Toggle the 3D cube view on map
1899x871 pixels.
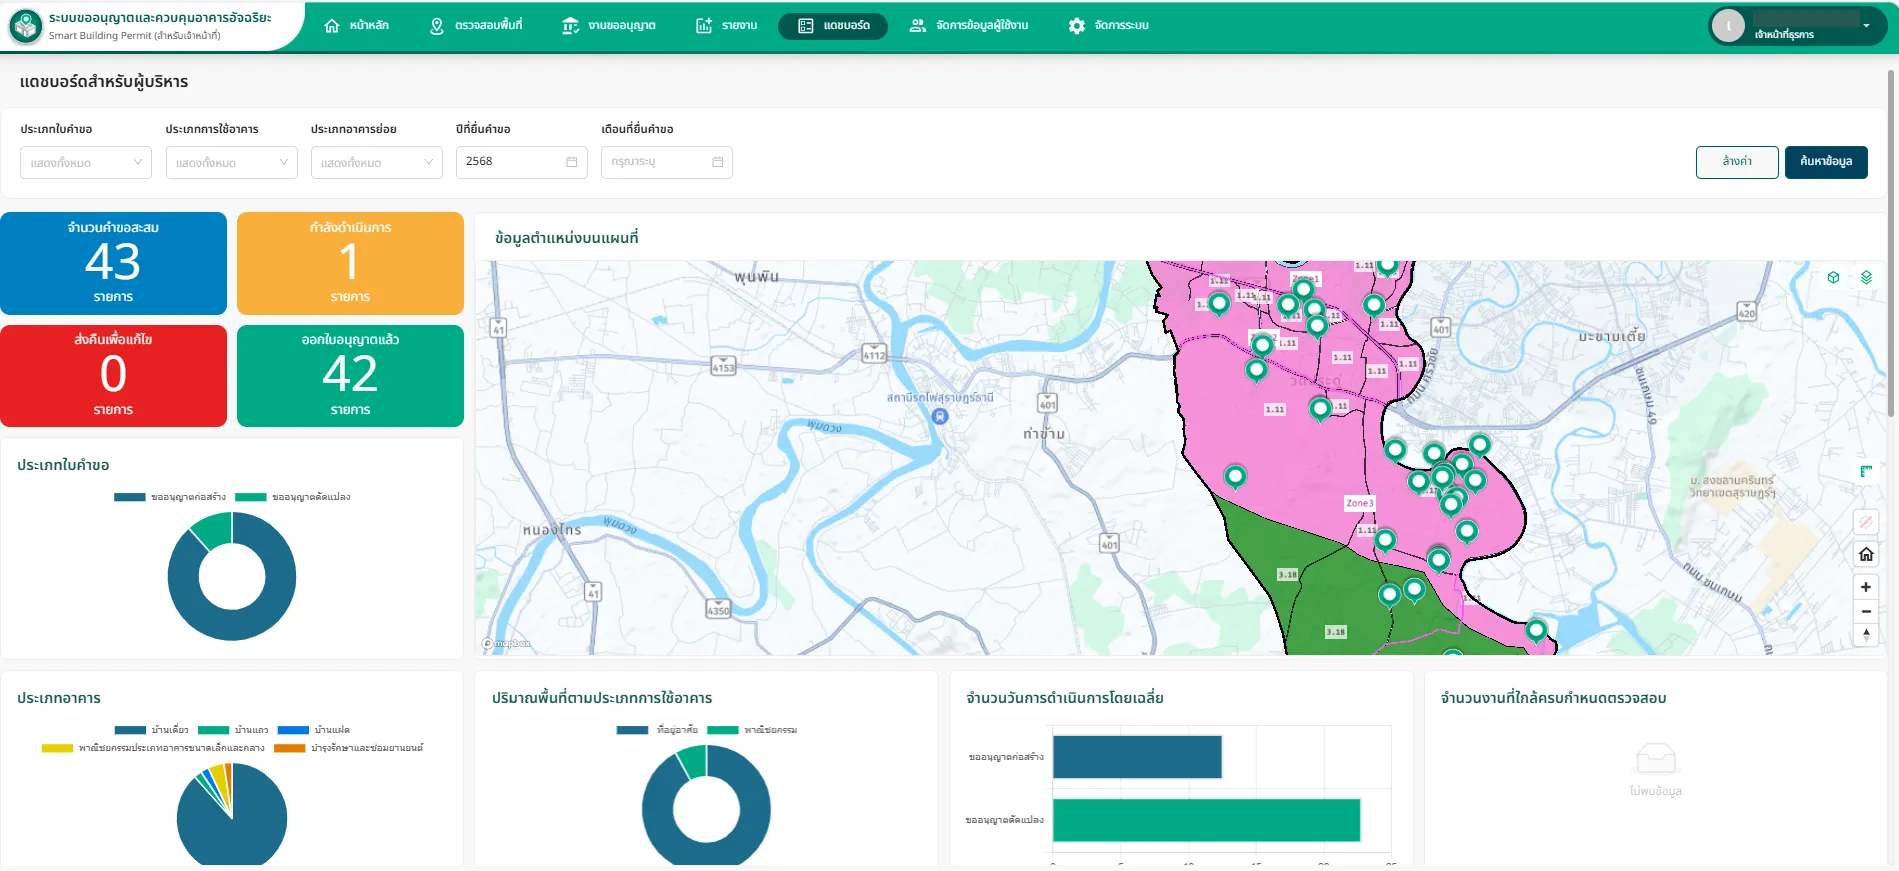(x=1833, y=277)
